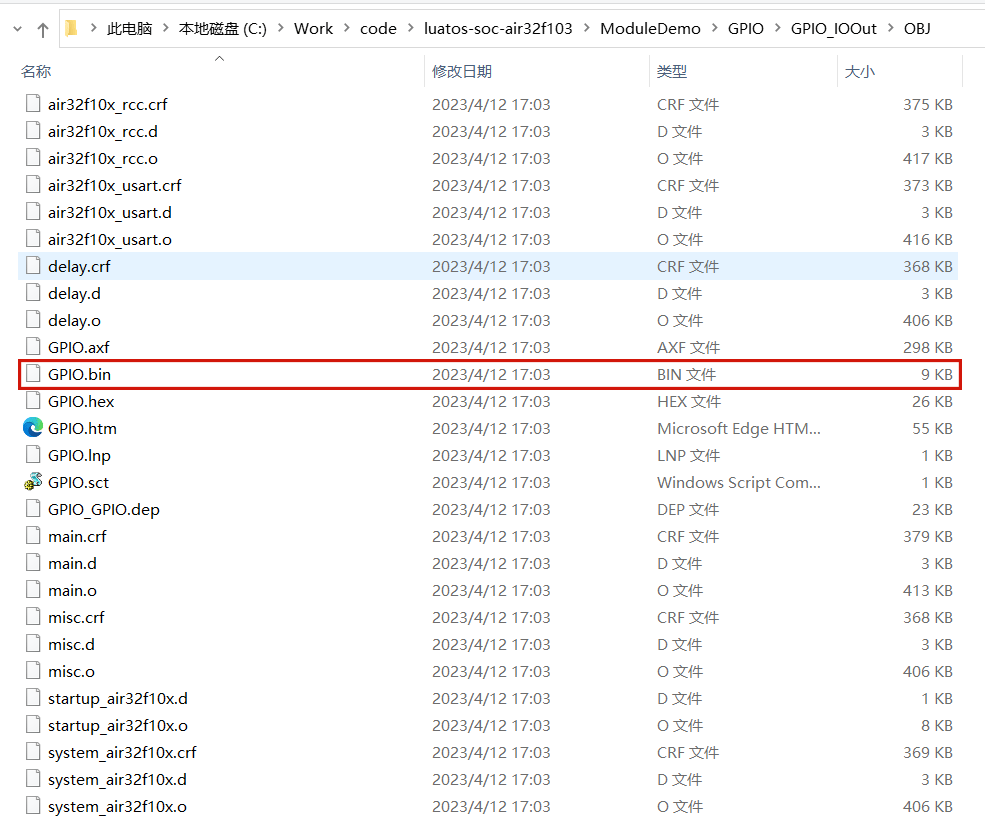Select file name GPIO.hex
The width and height of the screenshot is (985, 820).
[x=81, y=402]
